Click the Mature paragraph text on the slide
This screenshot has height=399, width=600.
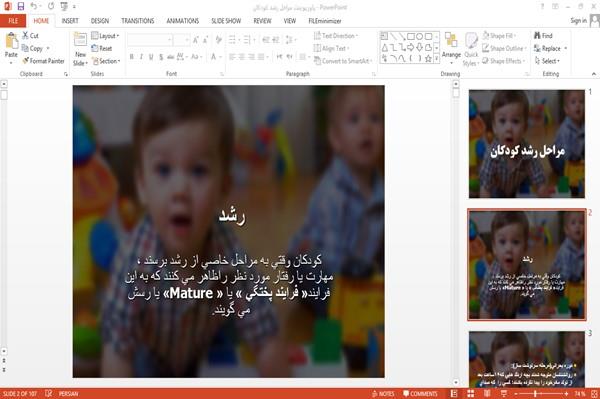[230, 285]
